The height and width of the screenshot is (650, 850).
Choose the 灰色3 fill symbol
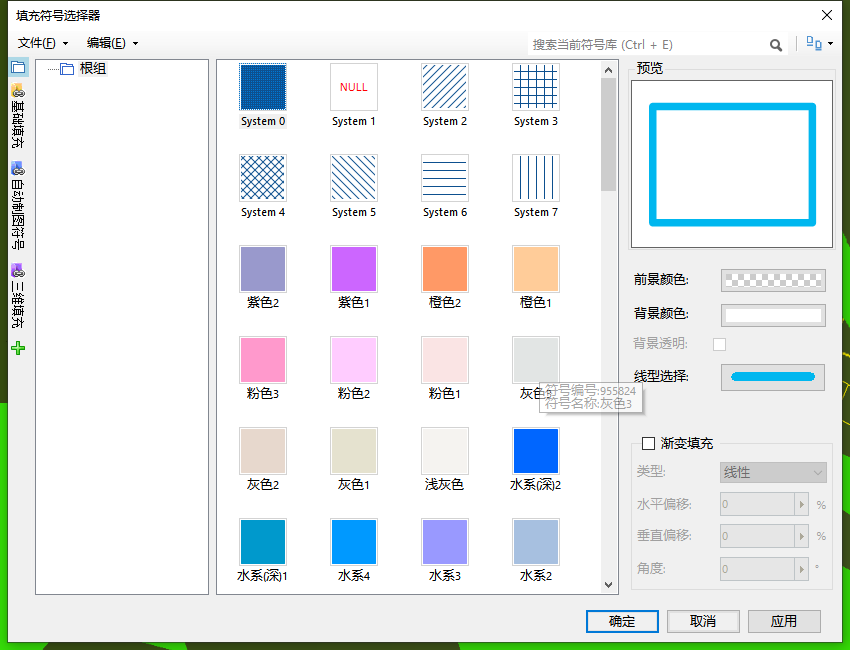(536, 361)
